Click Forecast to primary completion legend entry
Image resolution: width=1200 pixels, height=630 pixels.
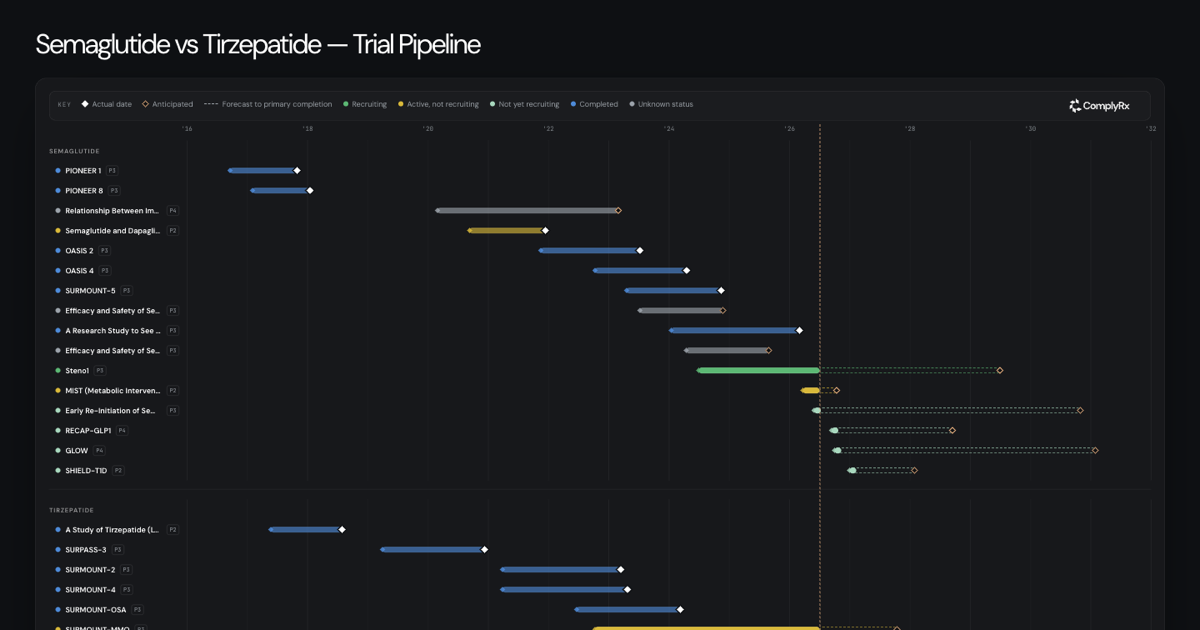(268, 104)
